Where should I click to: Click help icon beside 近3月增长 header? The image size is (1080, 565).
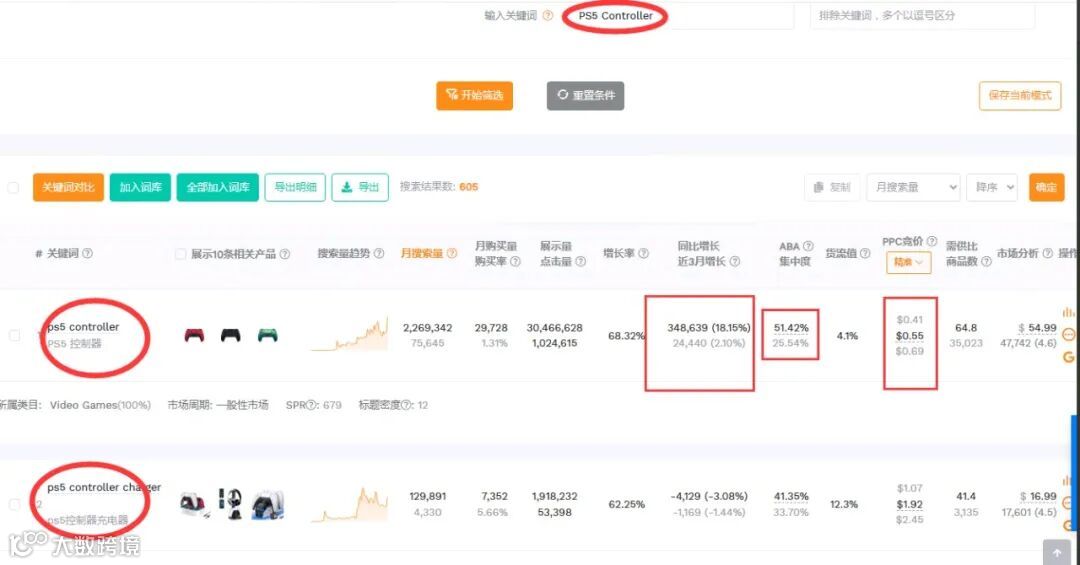(x=735, y=261)
